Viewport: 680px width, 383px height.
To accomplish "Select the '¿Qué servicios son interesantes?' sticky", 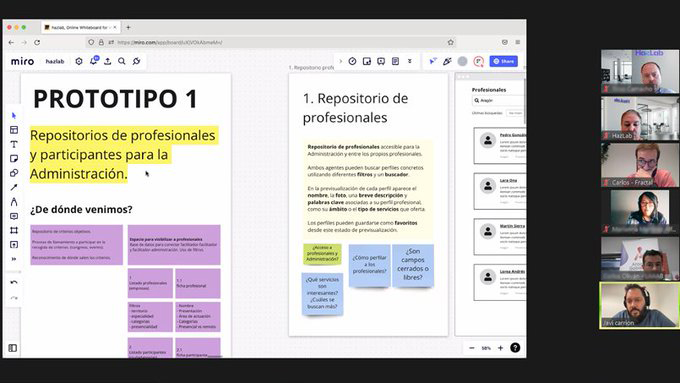I will tap(322, 294).
